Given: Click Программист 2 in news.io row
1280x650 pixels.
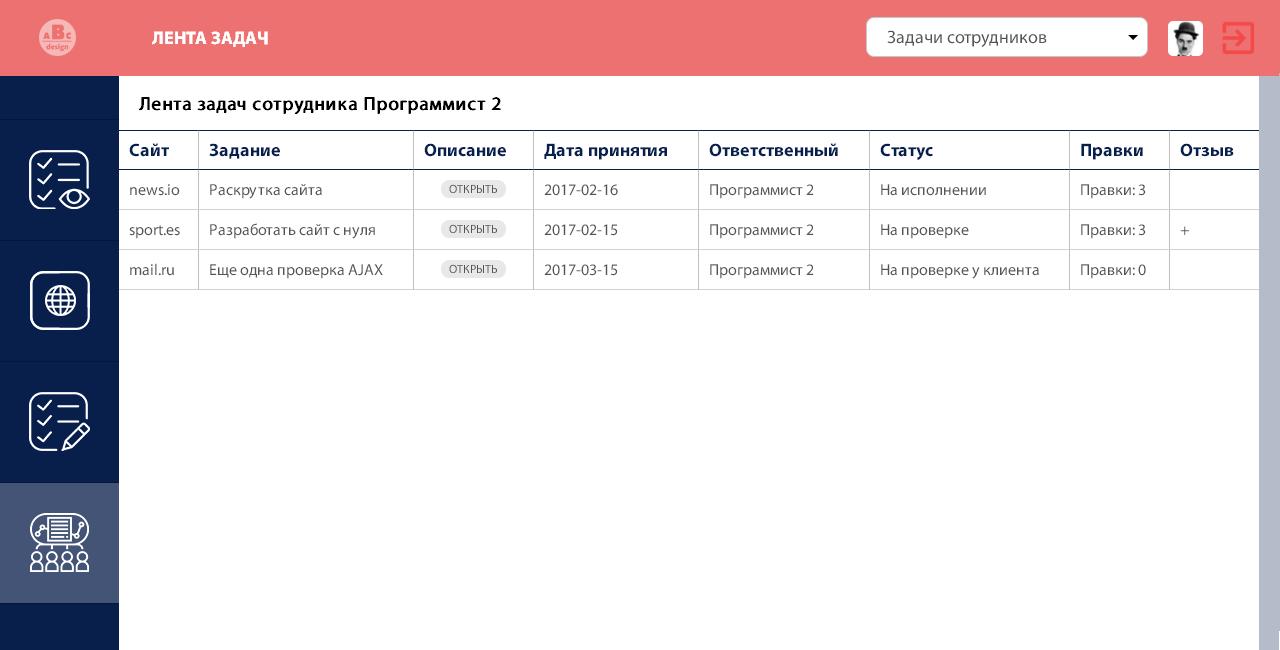Looking at the screenshot, I should click(x=761, y=190).
